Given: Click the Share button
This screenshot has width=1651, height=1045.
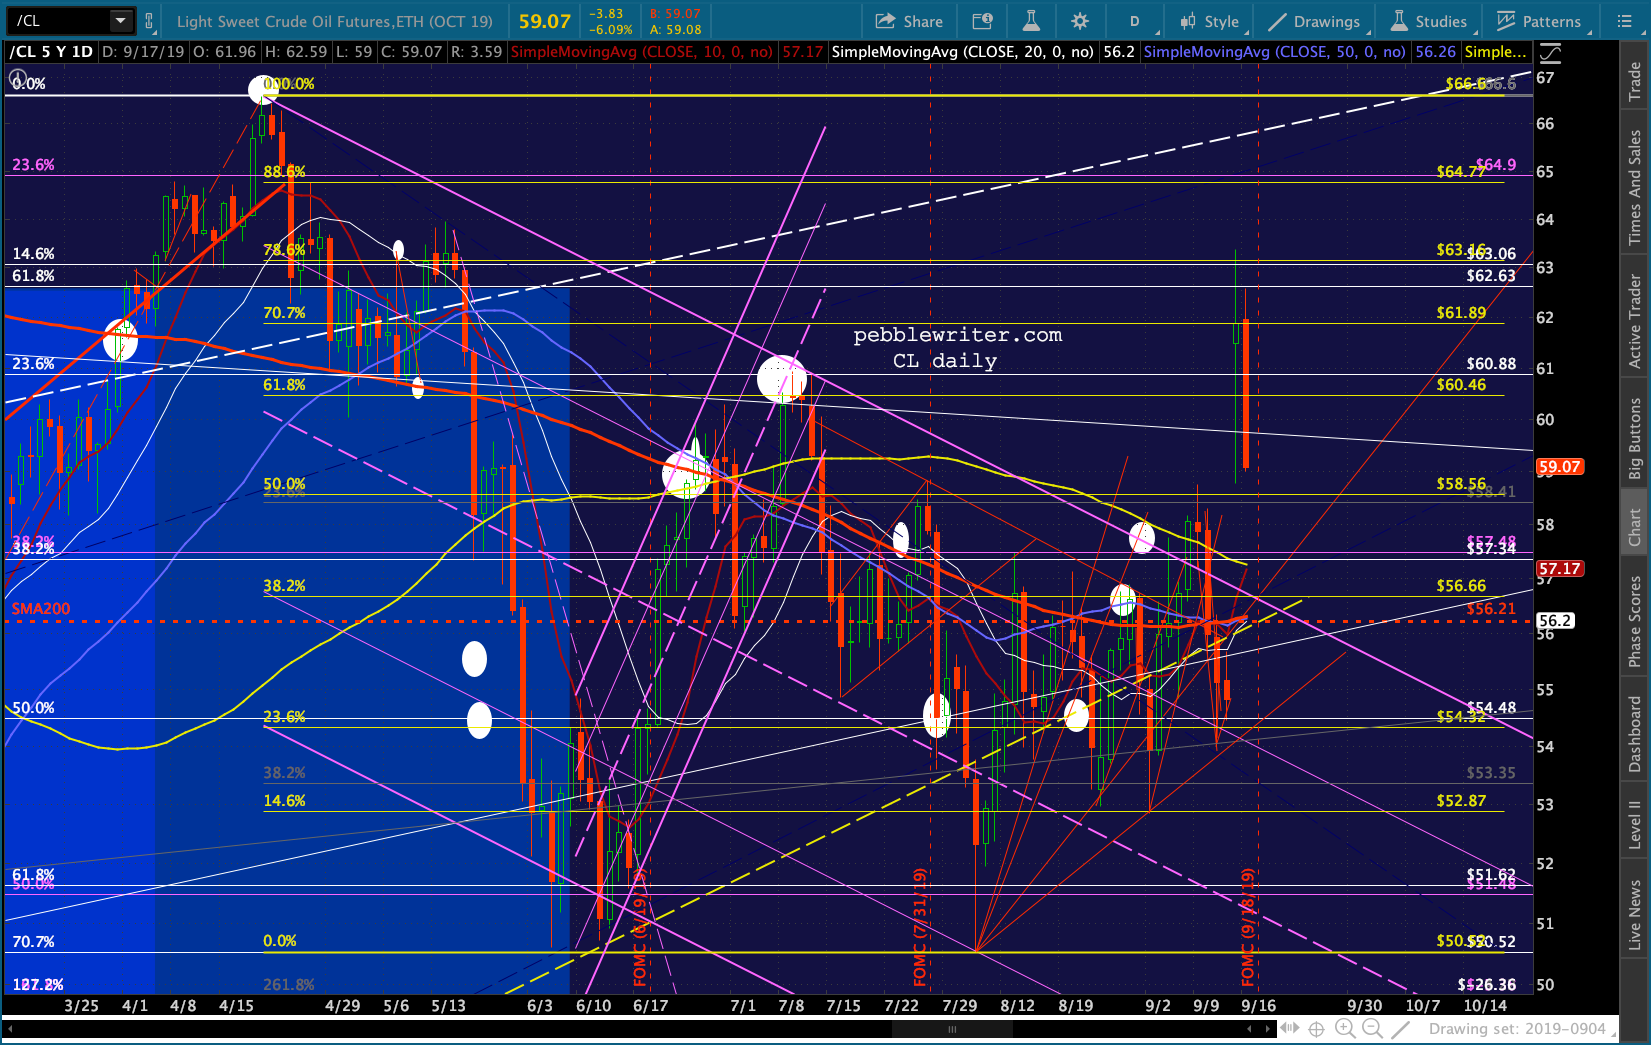Looking at the screenshot, I should 909,21.
